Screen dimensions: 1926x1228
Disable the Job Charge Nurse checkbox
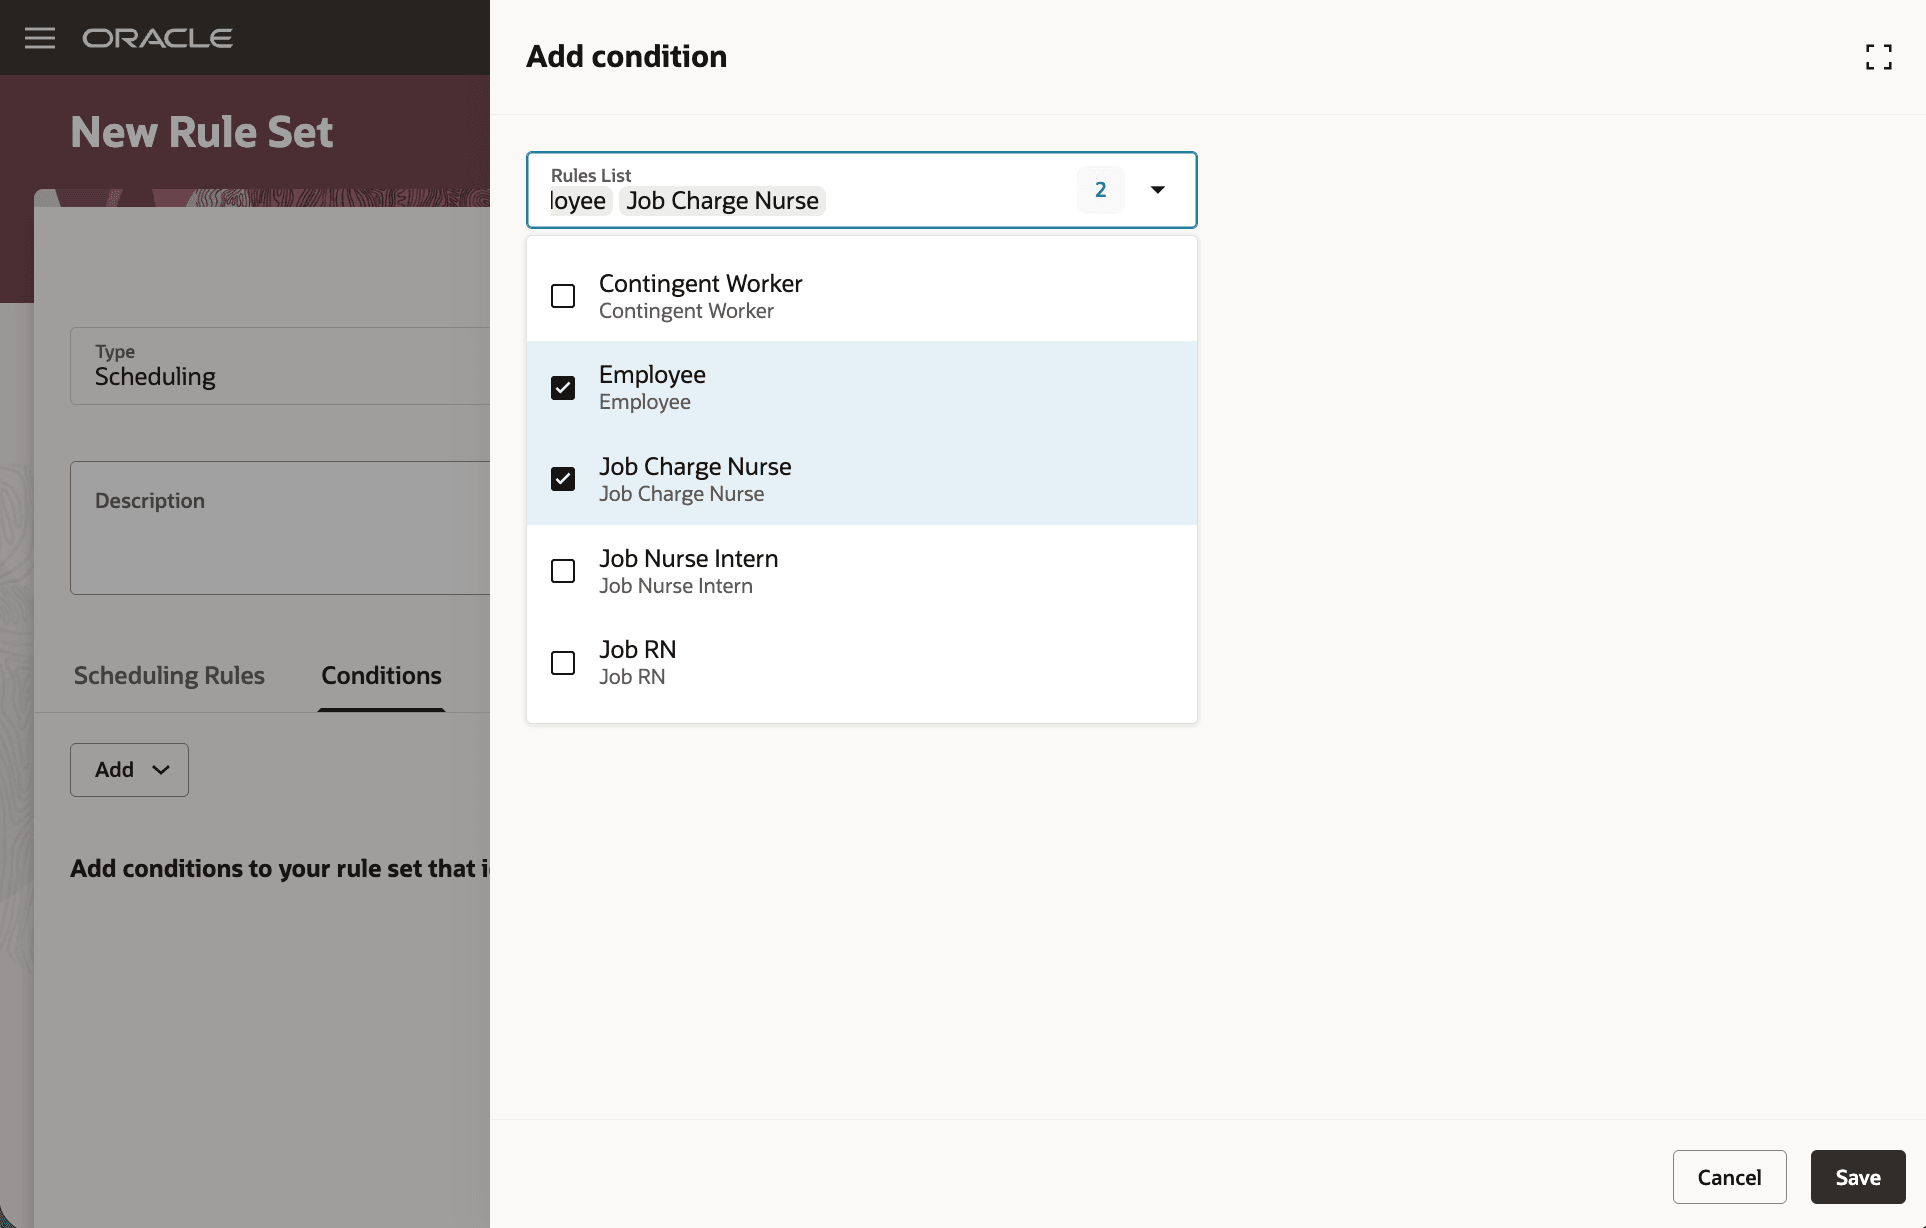pyautogui.click(x=562, y=478)
